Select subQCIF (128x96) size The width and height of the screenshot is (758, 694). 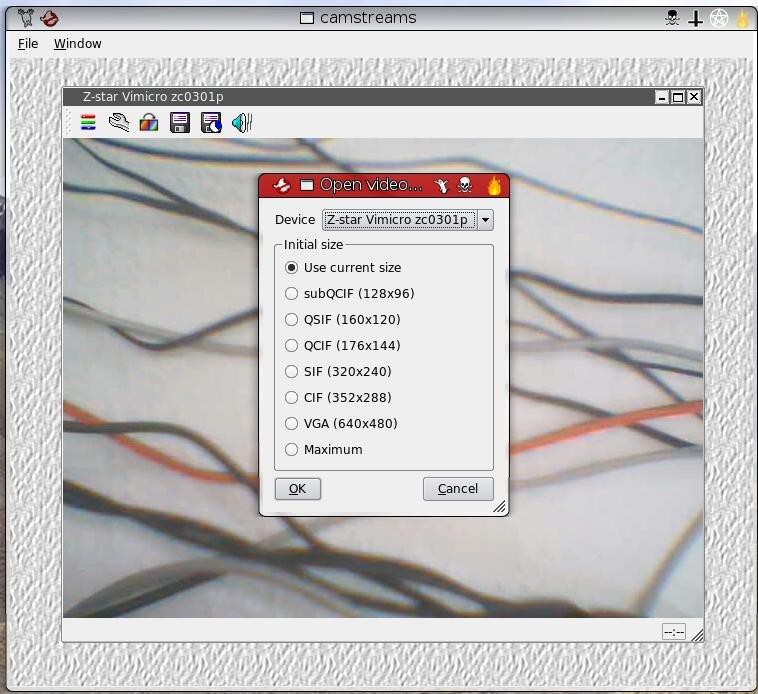click(x=350, y=293)
